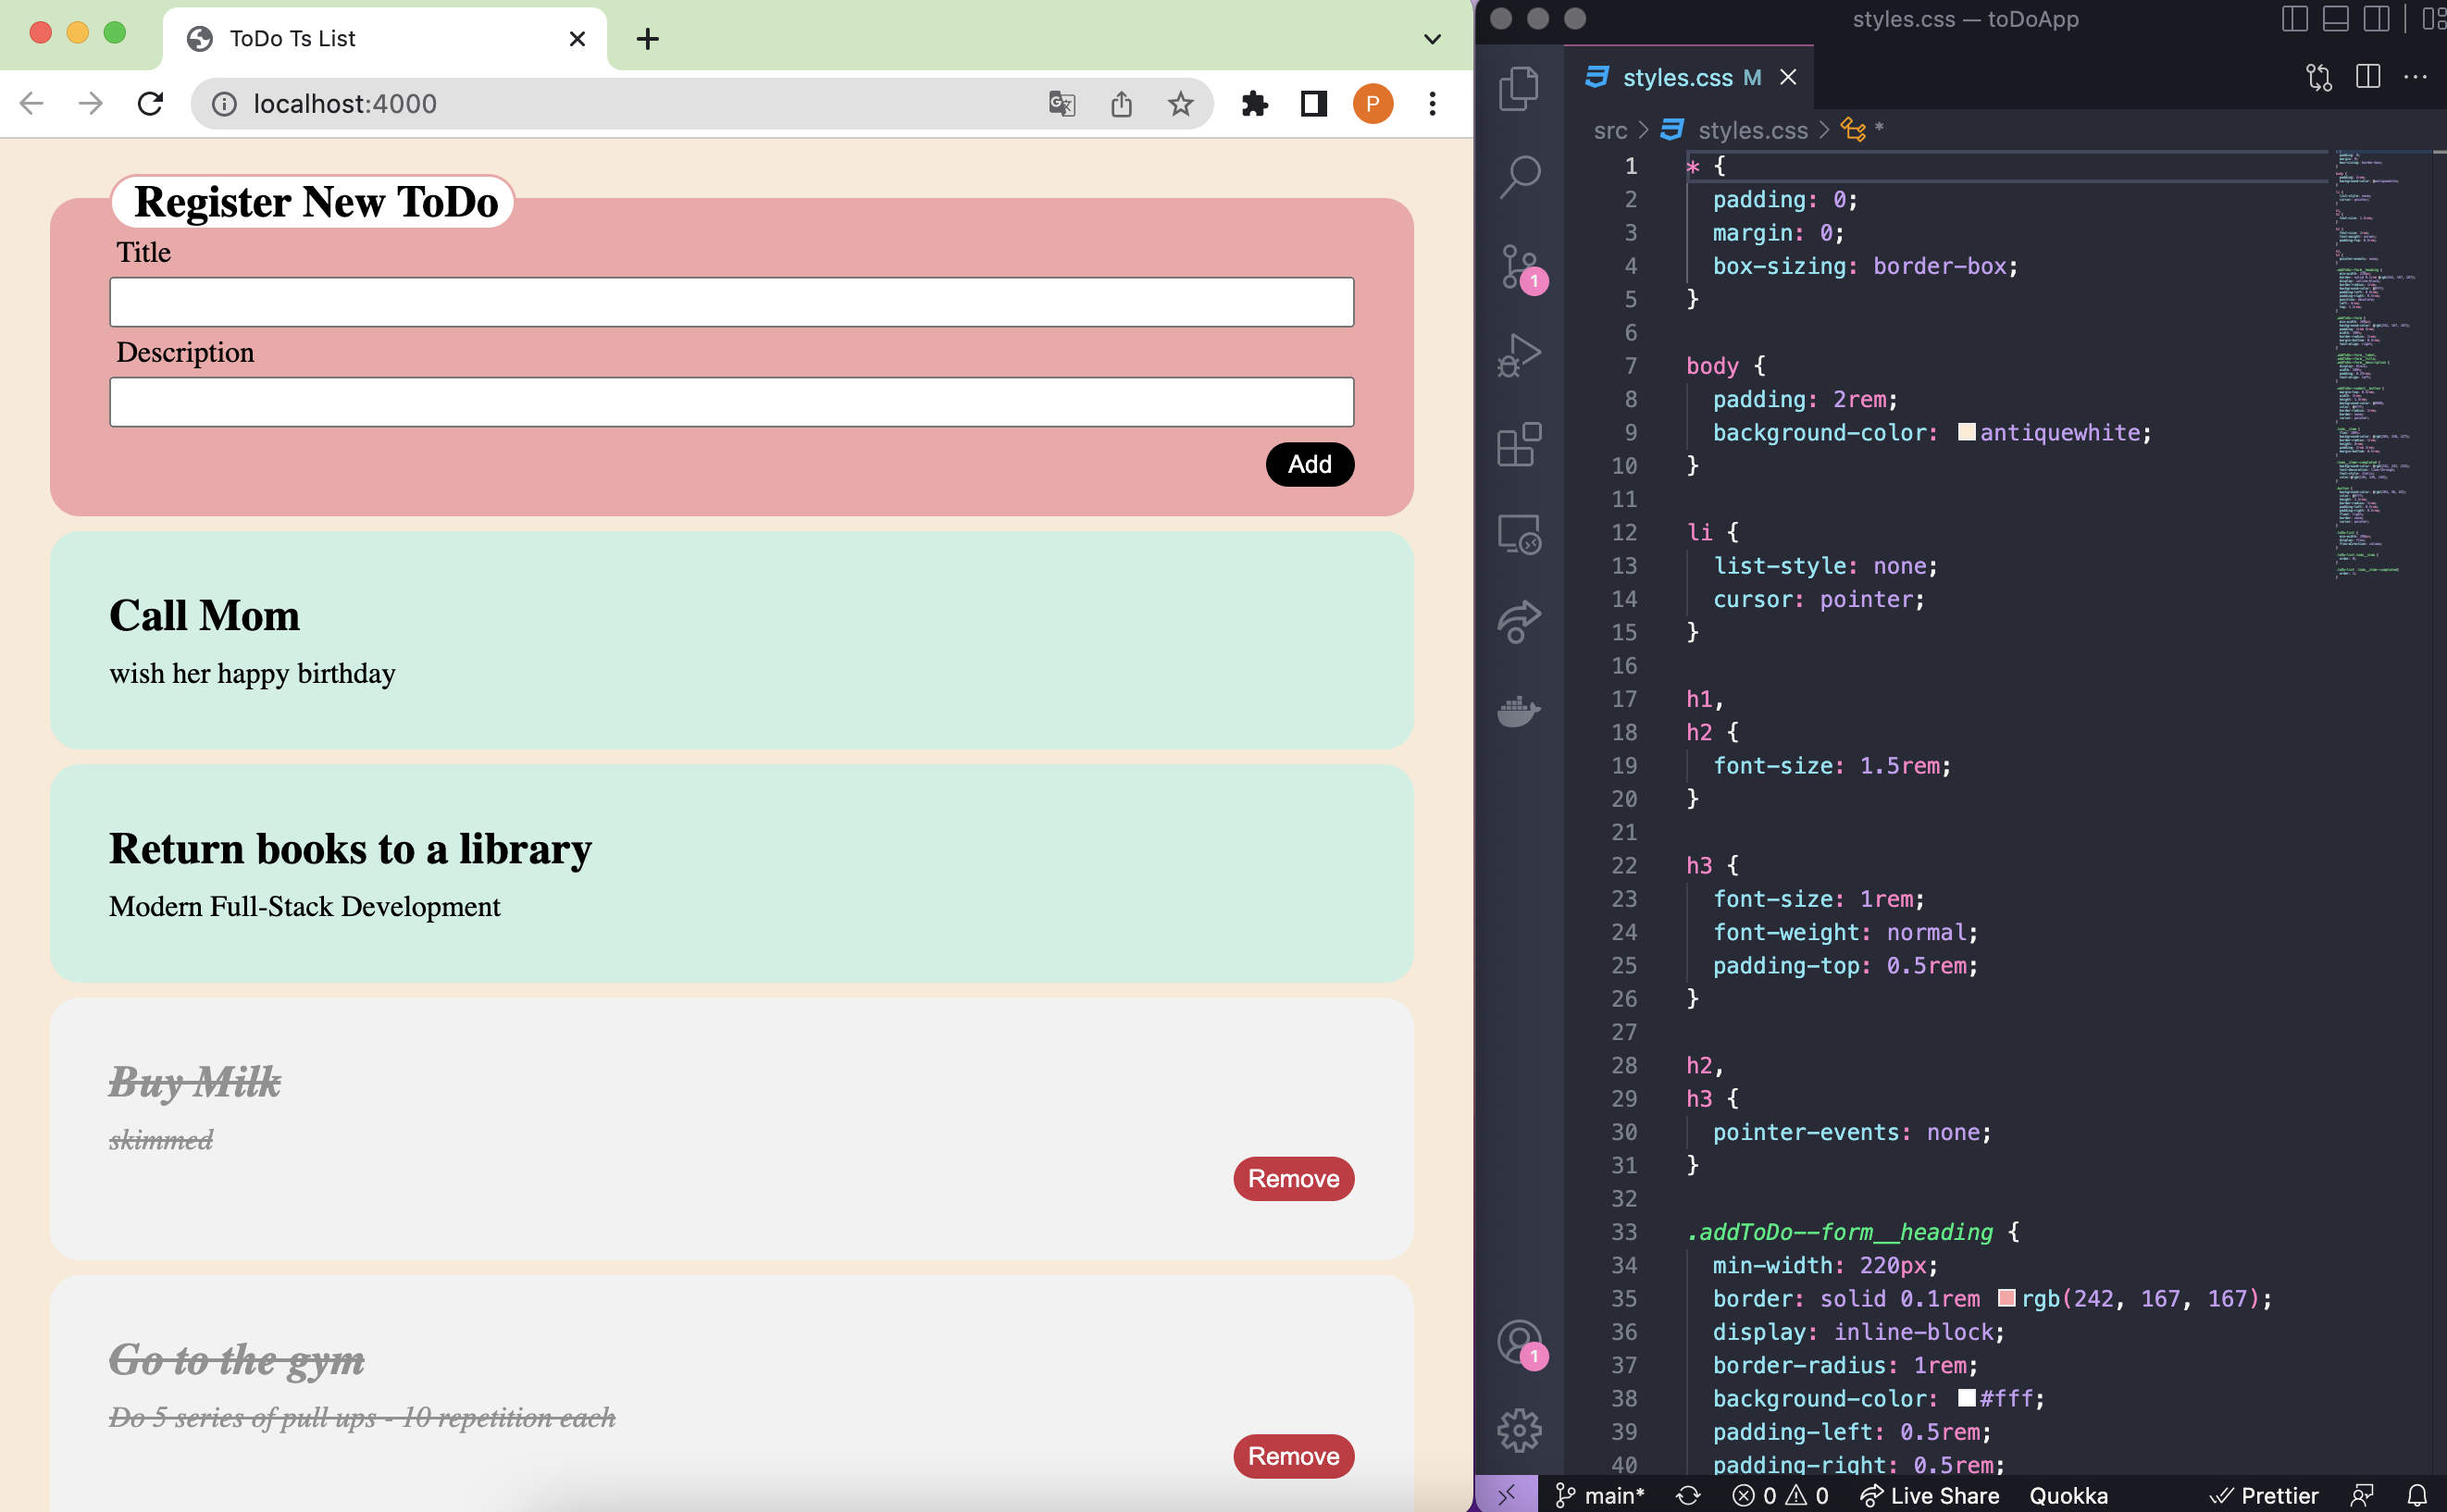2447x1512 pixels.
Task: Select the styles.css editor tab
Action: 1676,78
